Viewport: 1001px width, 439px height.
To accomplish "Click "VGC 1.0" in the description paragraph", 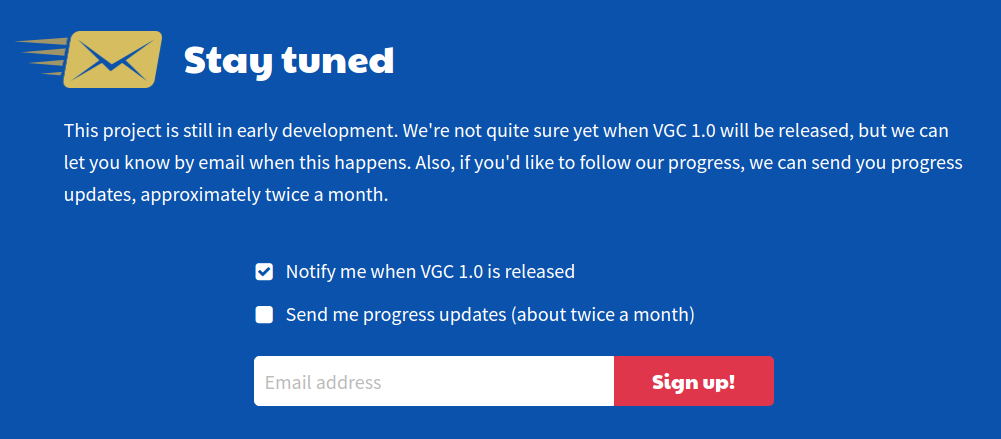I will [x=685, y=131].
